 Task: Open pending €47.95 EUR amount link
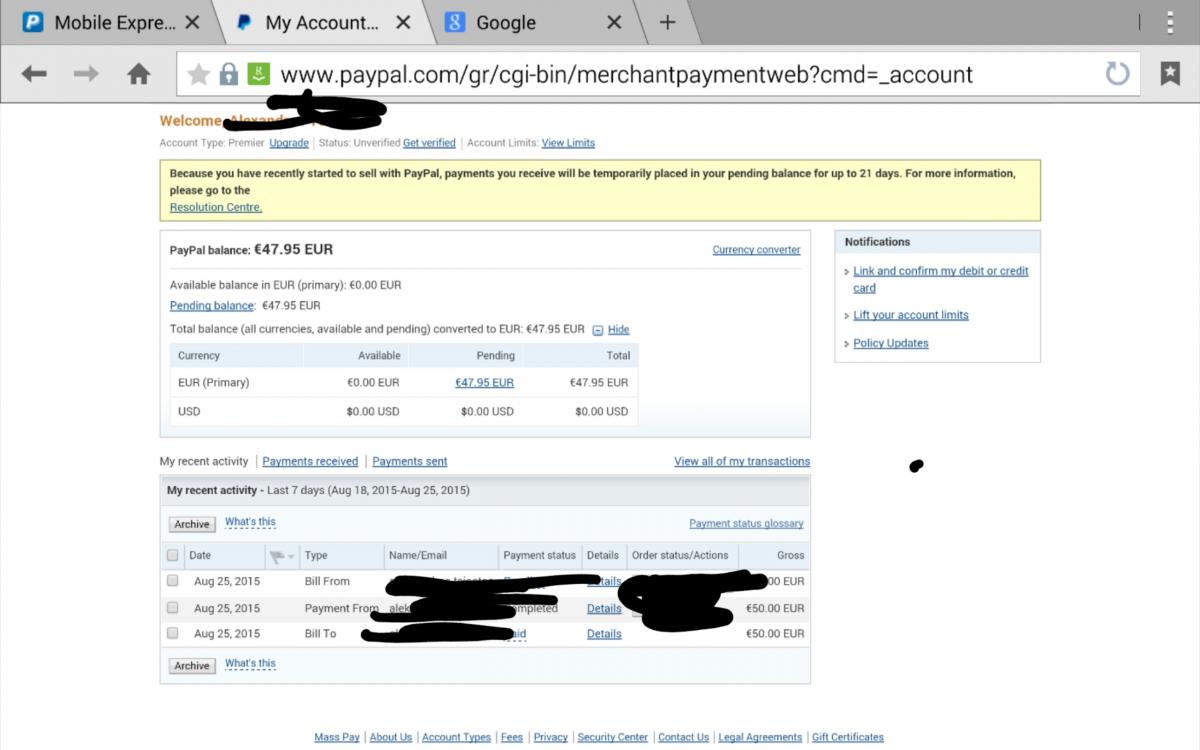(x=484, y=382)
